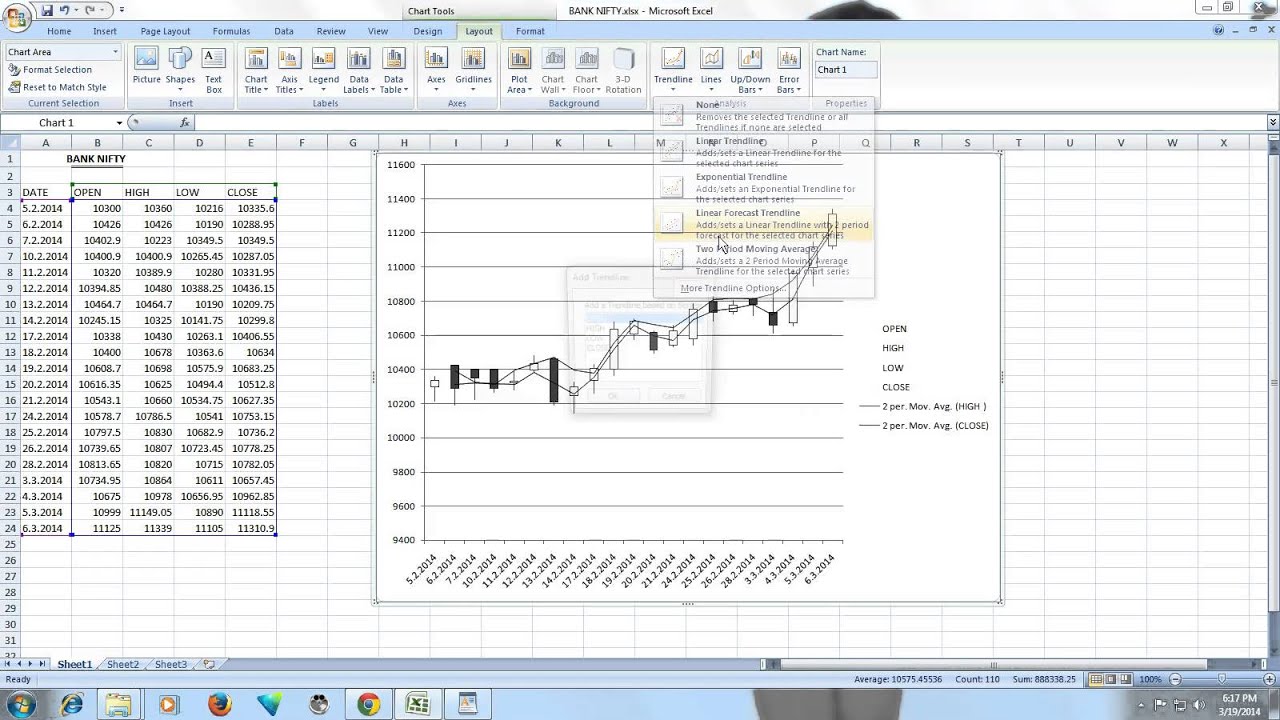Redo action in quick access toolbar
Image resolution: width=1280 pixels, height=720 pixels.
[x=90, y=10]
